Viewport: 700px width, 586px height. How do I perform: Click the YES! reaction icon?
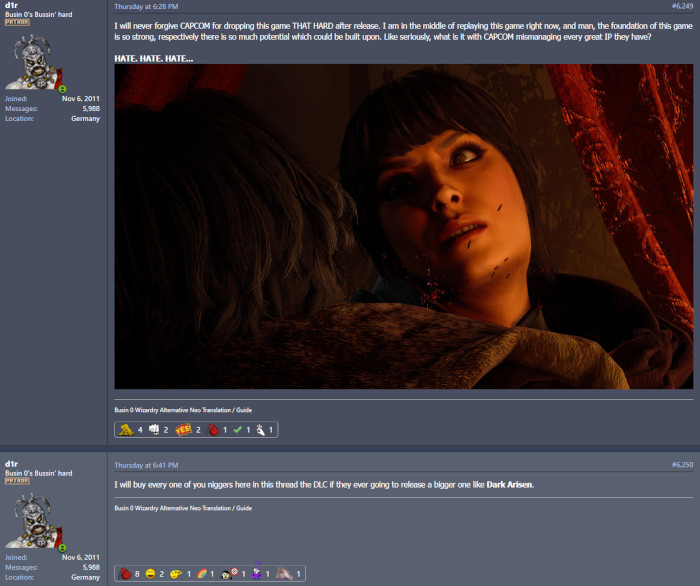tap(183, 430)
